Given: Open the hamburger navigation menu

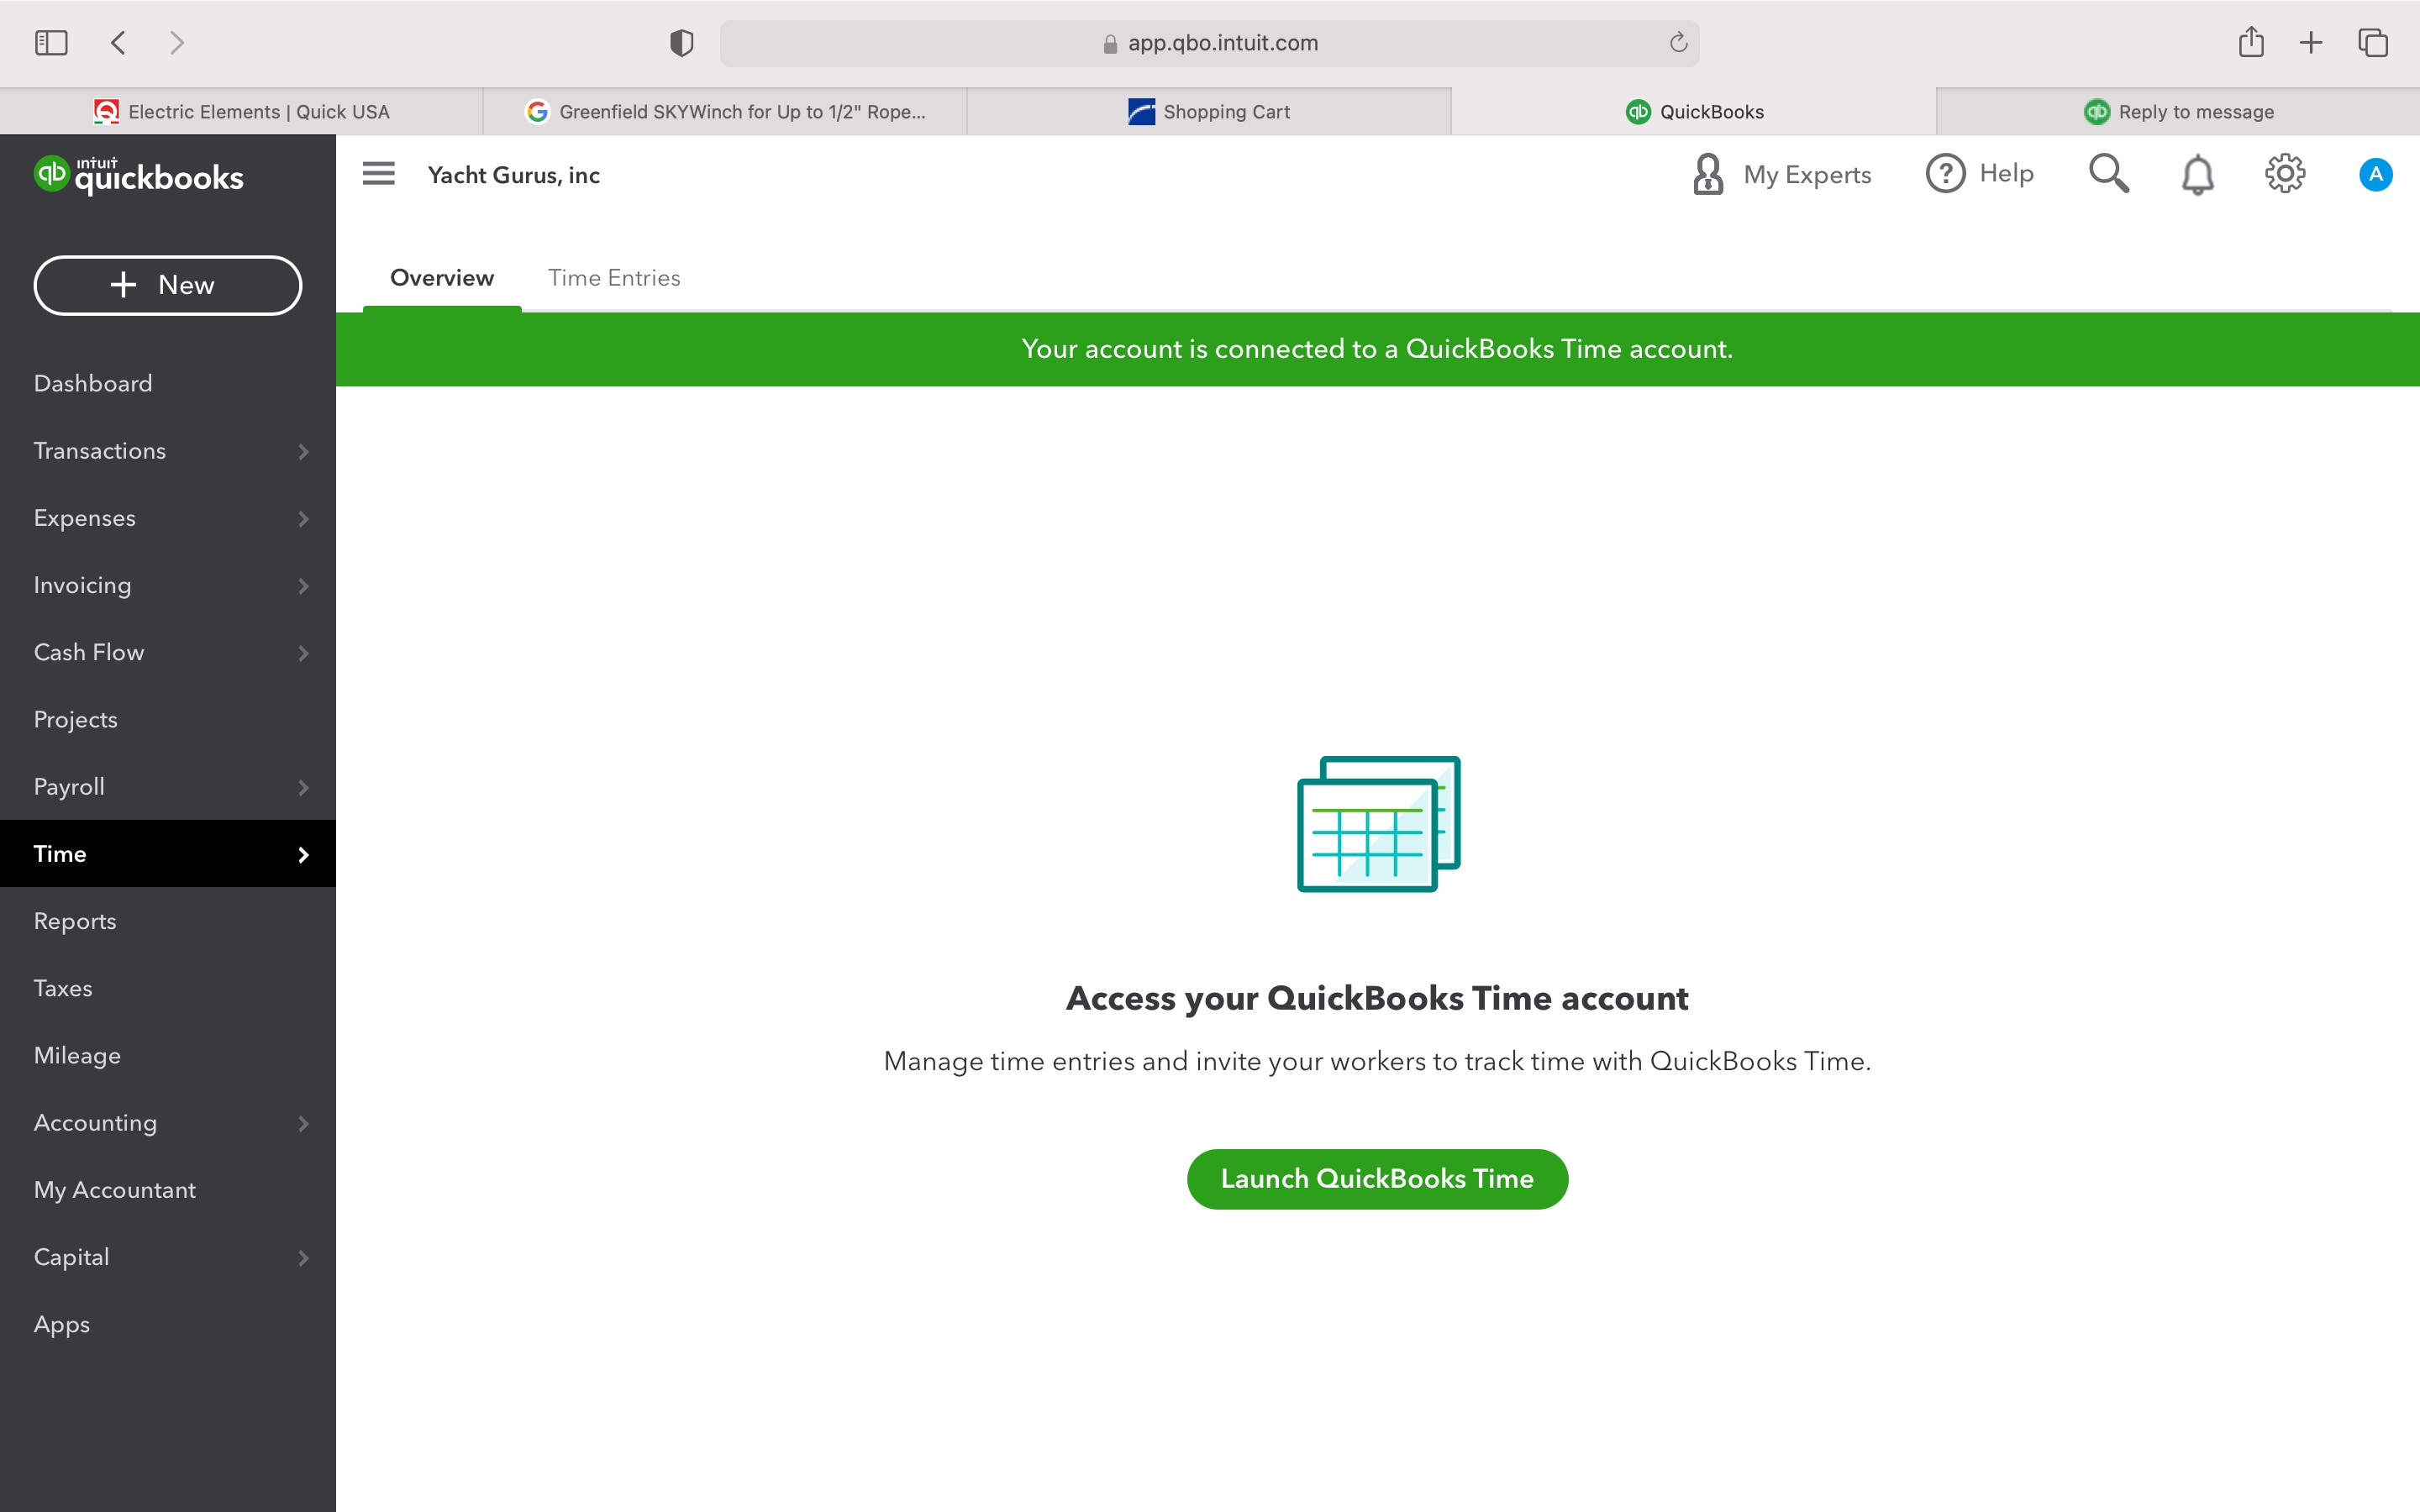Looking at the screenshot, I should point(378,173).
